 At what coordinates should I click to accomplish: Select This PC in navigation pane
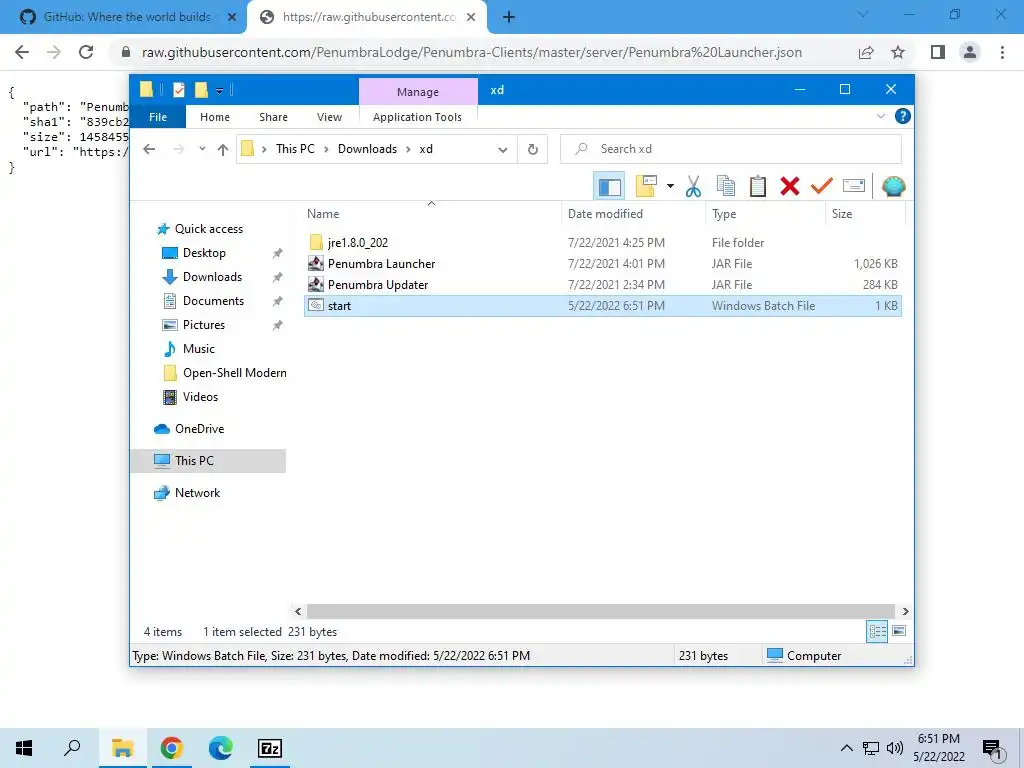(208, 461)
